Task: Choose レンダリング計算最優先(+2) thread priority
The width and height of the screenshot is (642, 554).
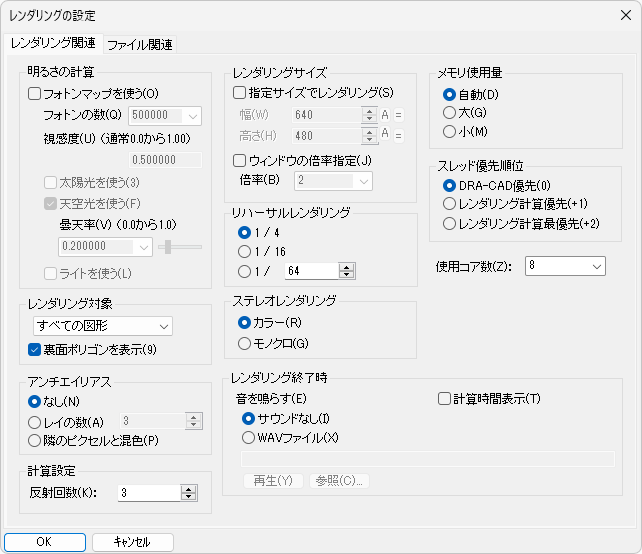Action: 449,223
